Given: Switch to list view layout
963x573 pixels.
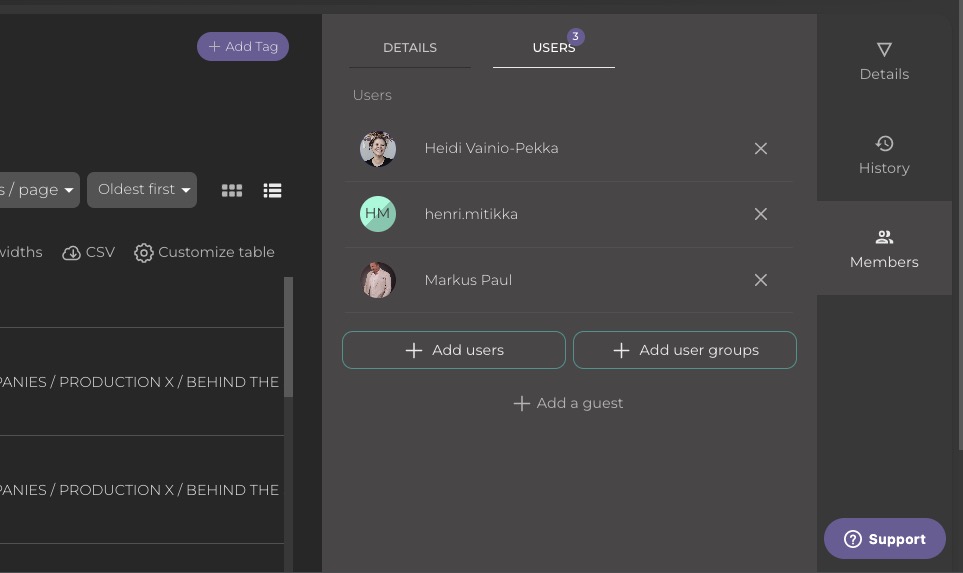Looking at the screenshot, I should 272,190.
